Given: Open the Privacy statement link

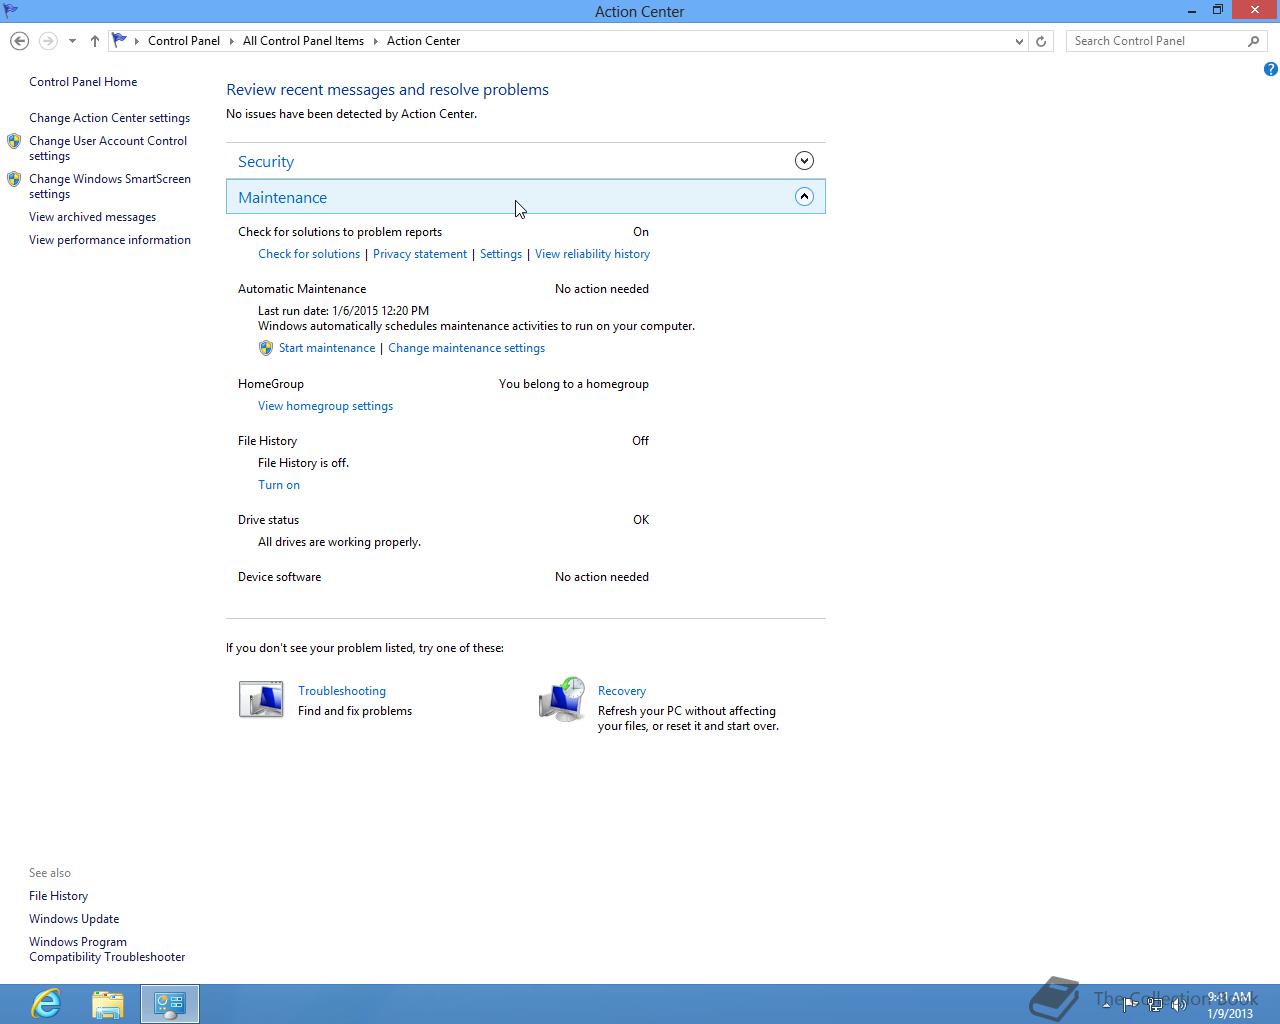Looking at the screenshot, I should click(x=420, y=254).
